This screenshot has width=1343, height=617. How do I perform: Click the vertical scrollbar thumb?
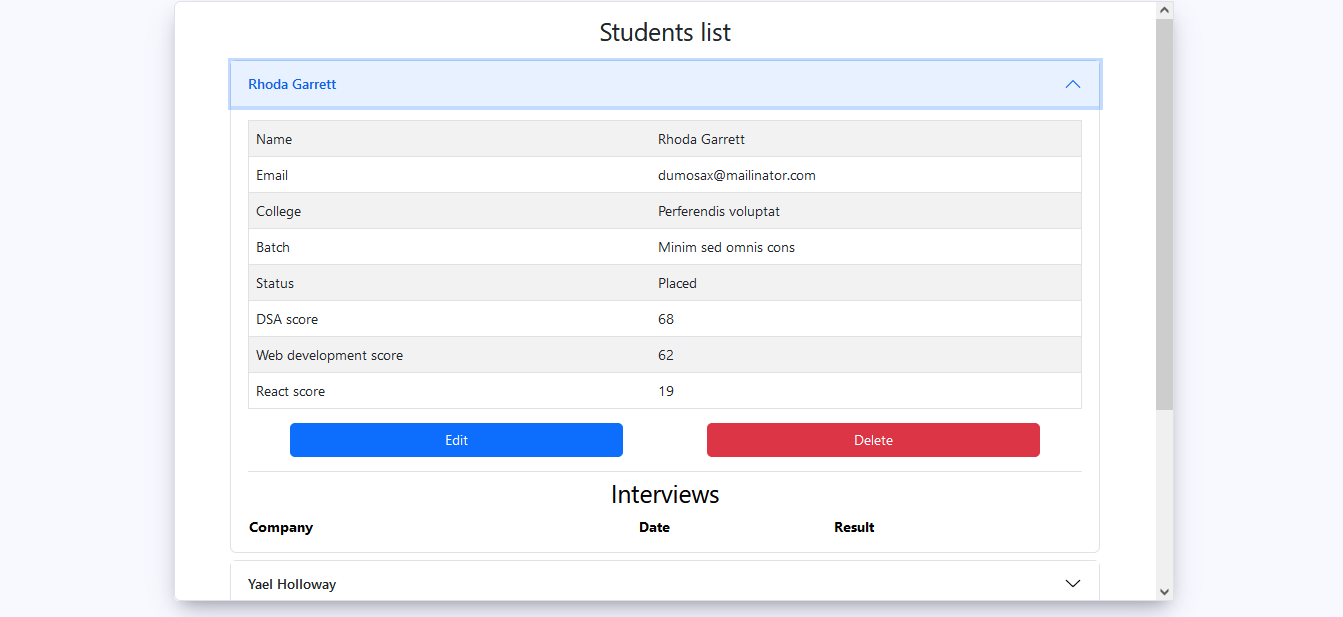coord(1164,214)
